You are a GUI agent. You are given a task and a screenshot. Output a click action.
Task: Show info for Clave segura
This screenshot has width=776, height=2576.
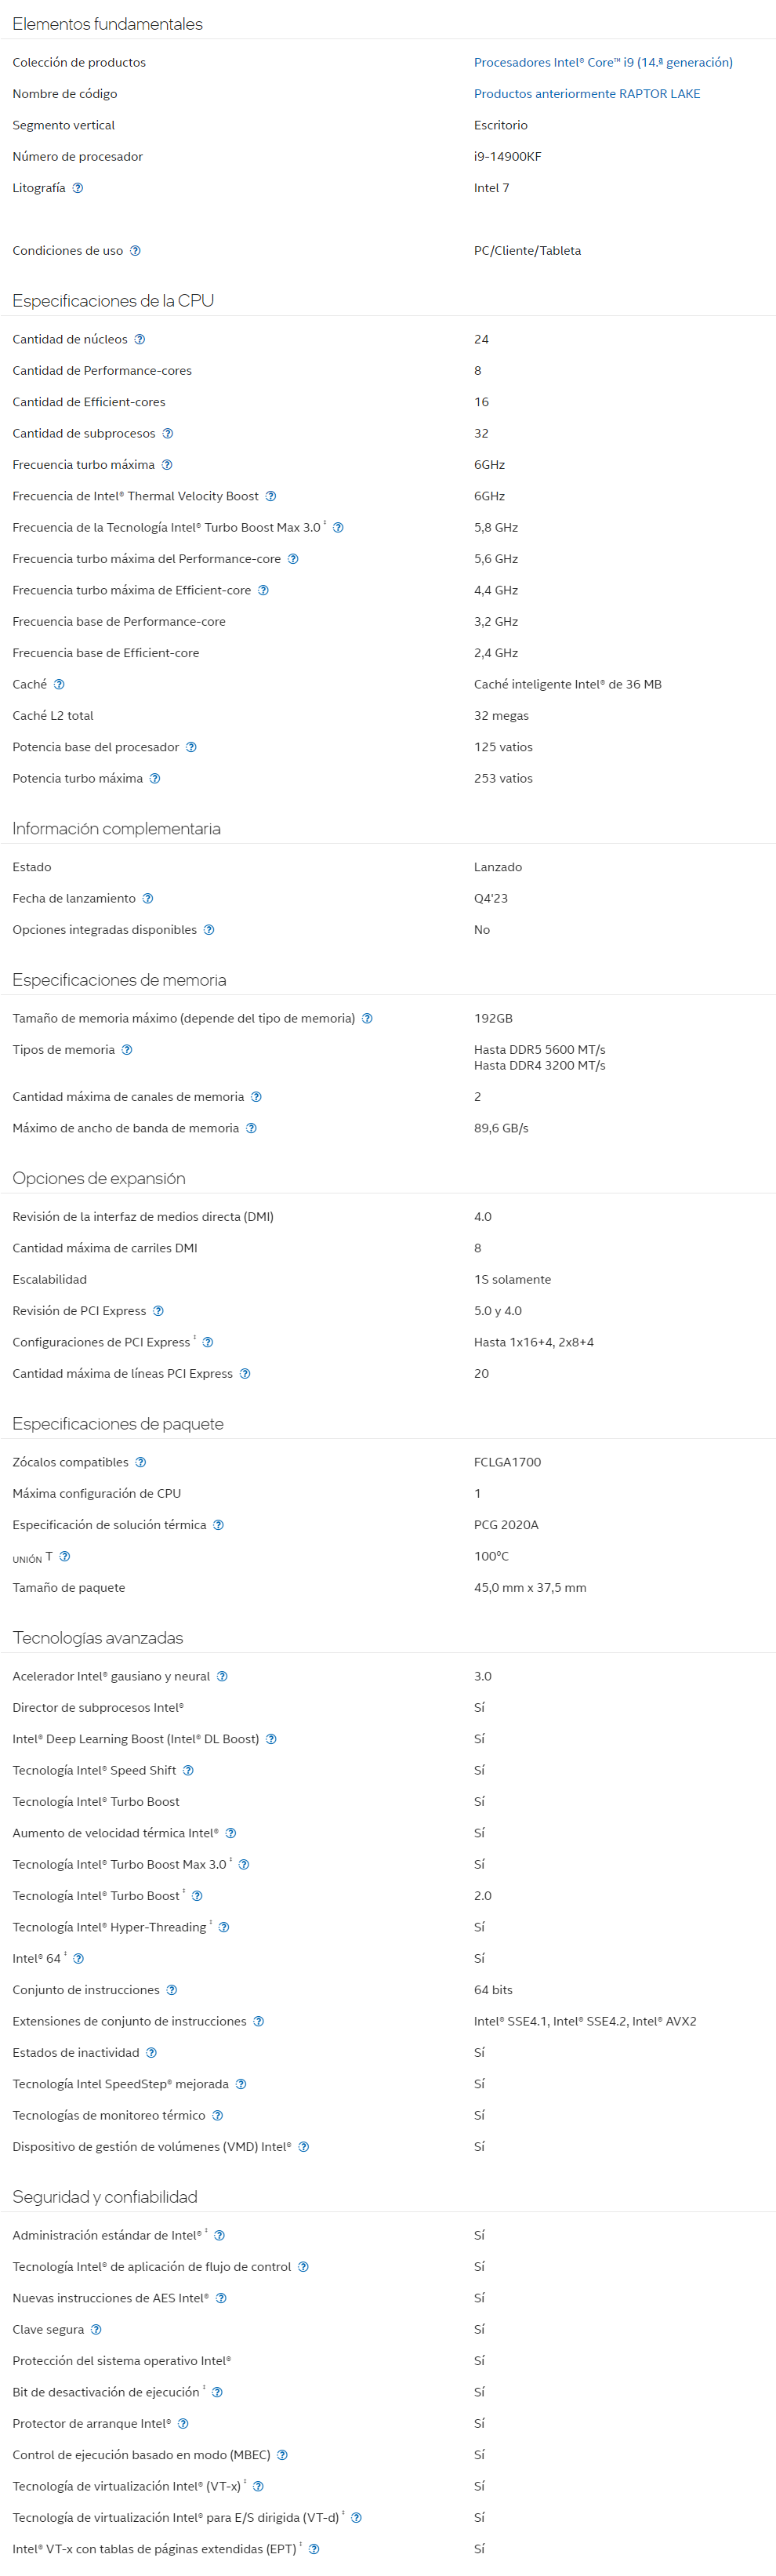[x=96, y=2330]
